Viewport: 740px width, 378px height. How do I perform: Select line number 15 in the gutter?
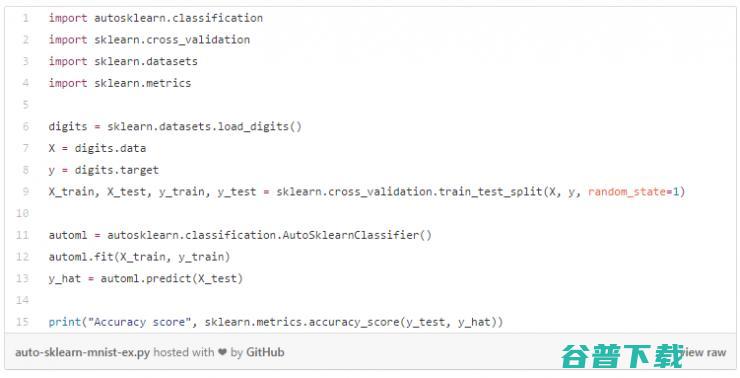[23, 322]
